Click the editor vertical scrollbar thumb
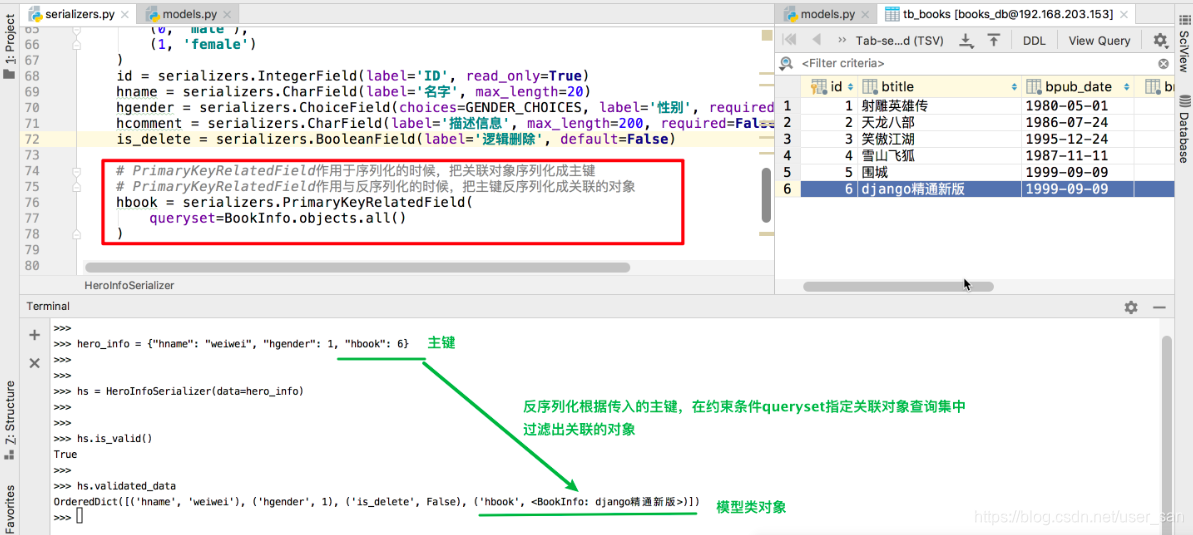1193x535 pixels. coord(767,196)
